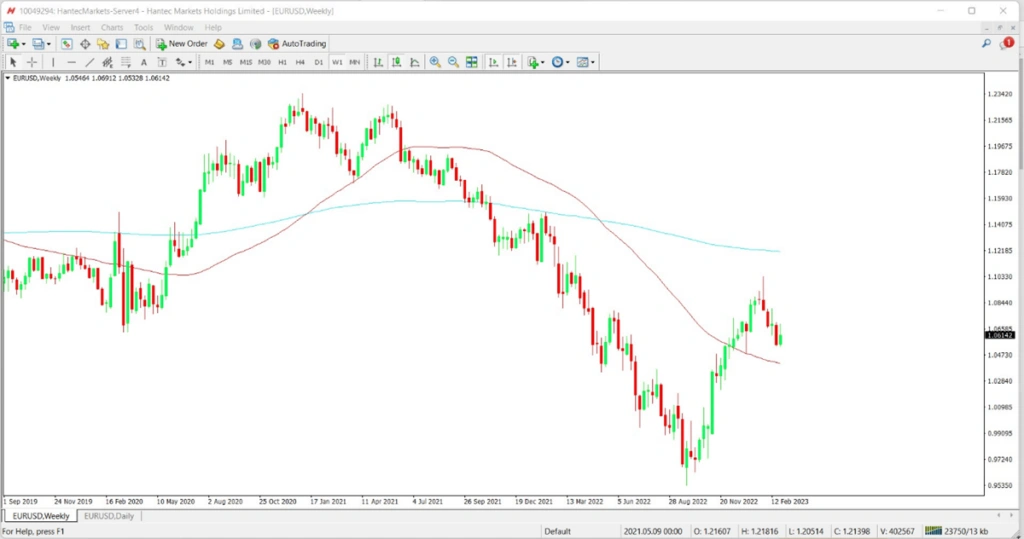Select the trendline drawing tool
The image size is (1024, 539).
[x=90, y=62]
